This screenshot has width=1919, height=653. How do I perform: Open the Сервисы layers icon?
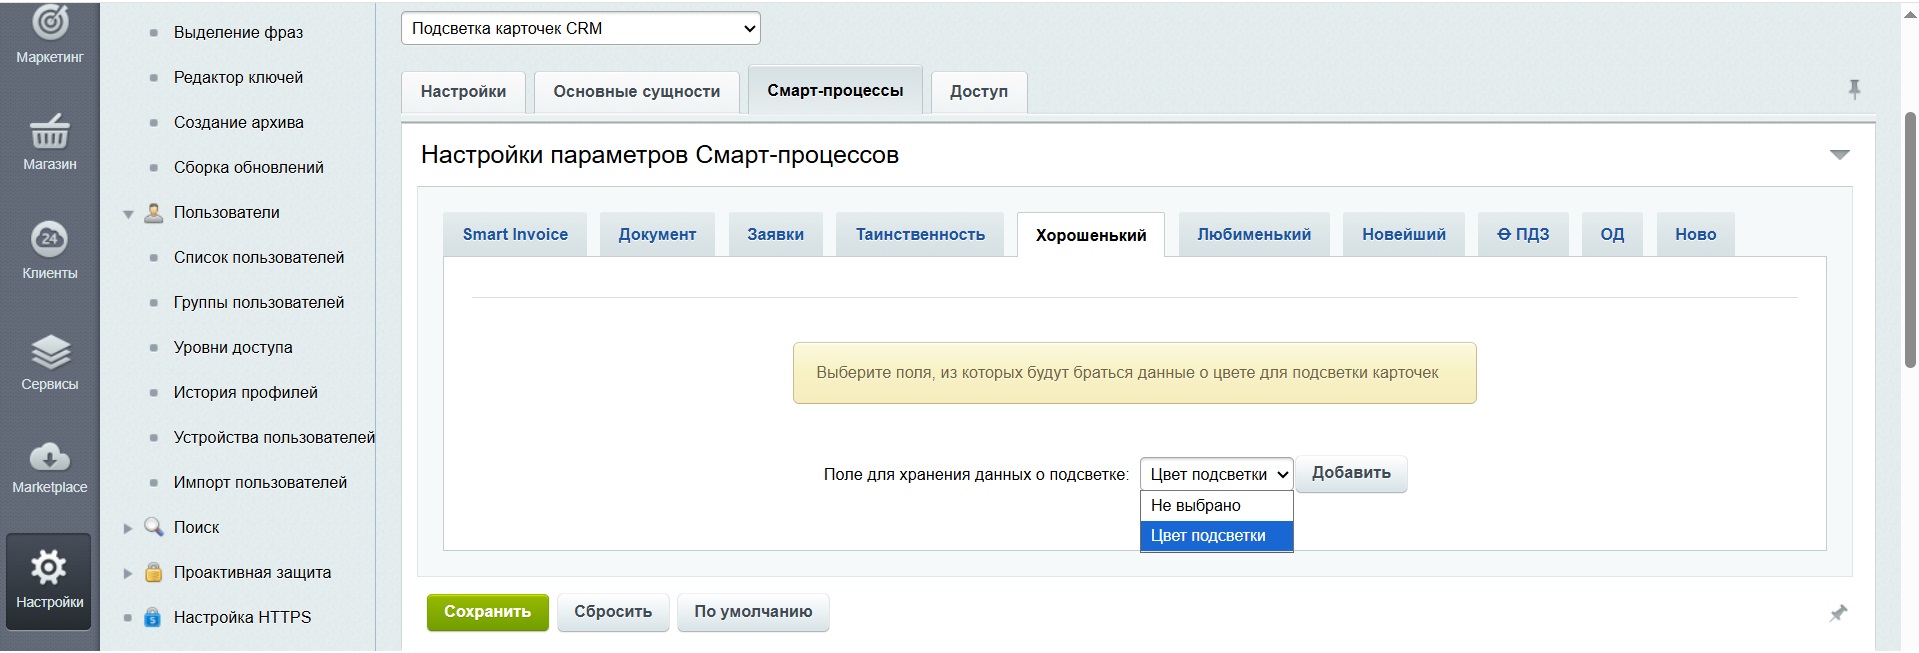tap(49, 352)
